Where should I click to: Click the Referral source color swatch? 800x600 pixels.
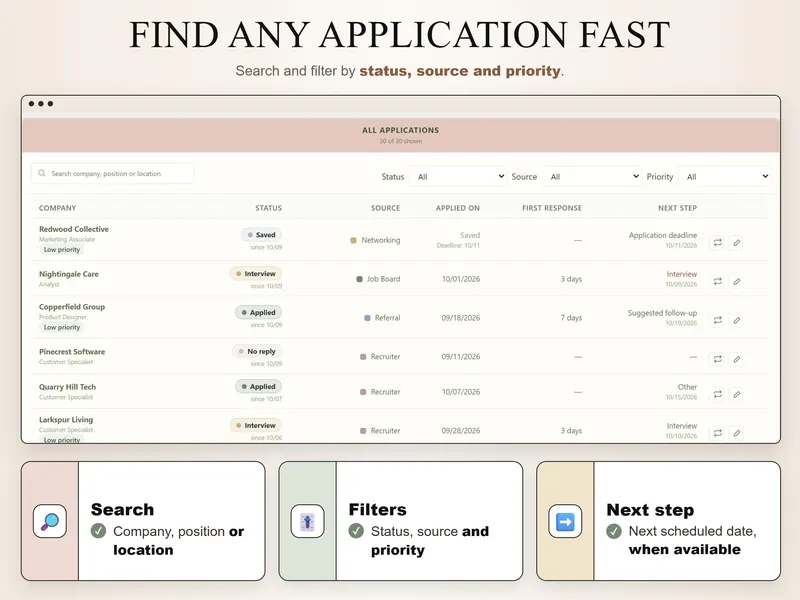click(367, 317)
